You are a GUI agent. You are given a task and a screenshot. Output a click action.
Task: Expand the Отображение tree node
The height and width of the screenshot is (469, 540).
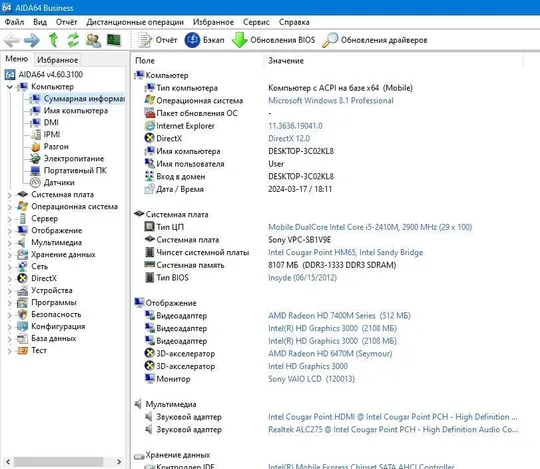10,231
